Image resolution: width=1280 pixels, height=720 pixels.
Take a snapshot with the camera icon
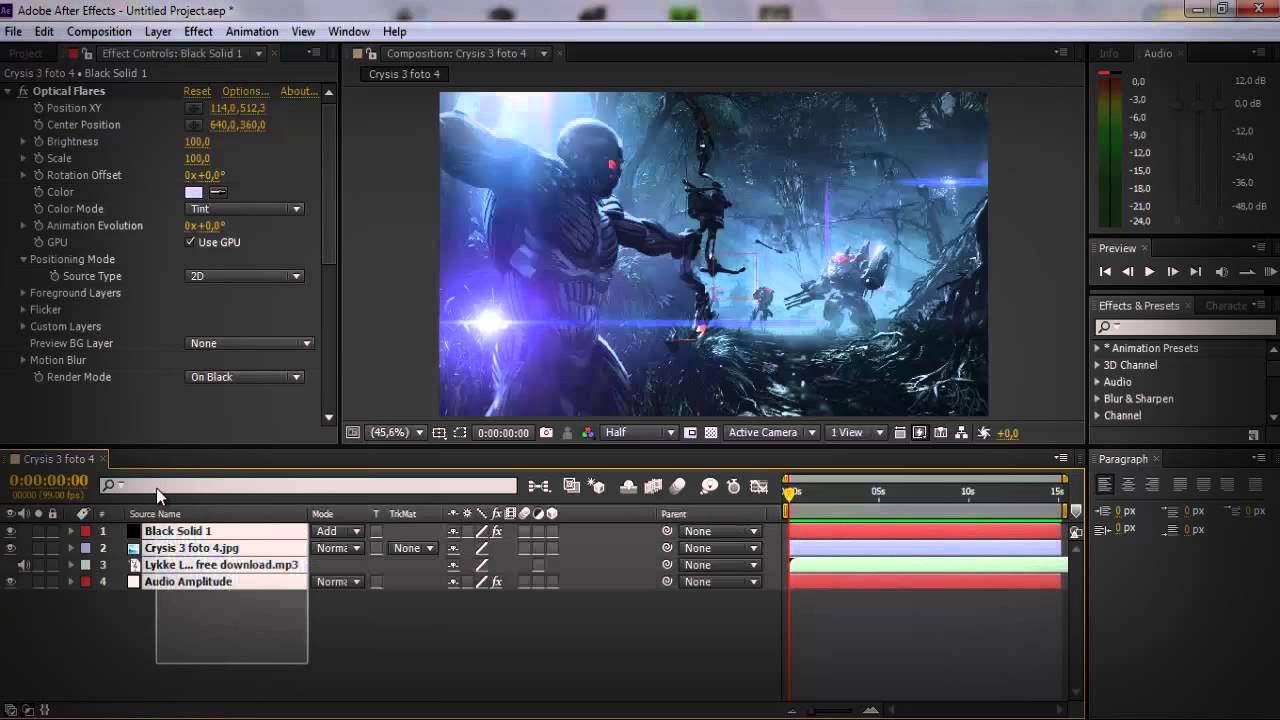546,433
